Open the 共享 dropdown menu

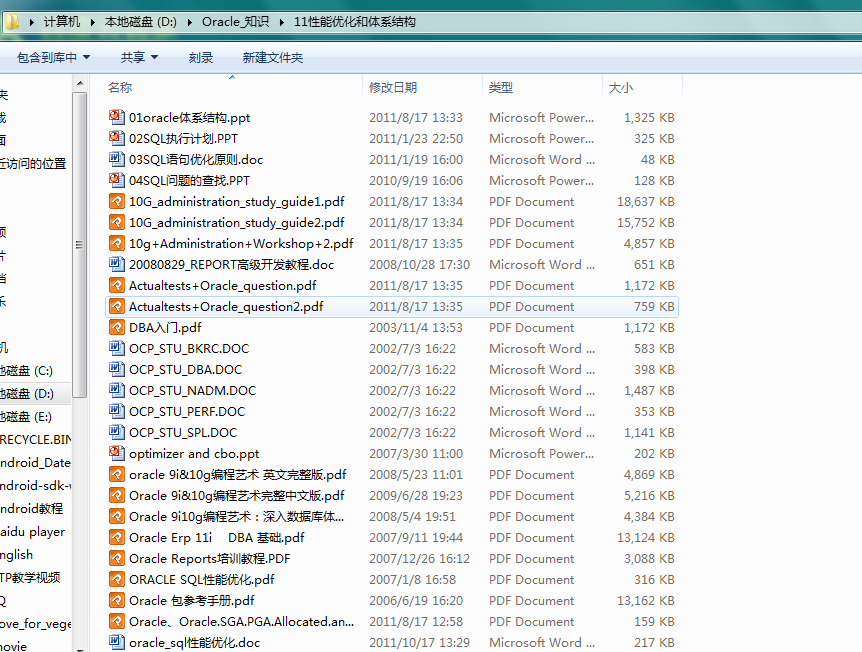point(139,57)
